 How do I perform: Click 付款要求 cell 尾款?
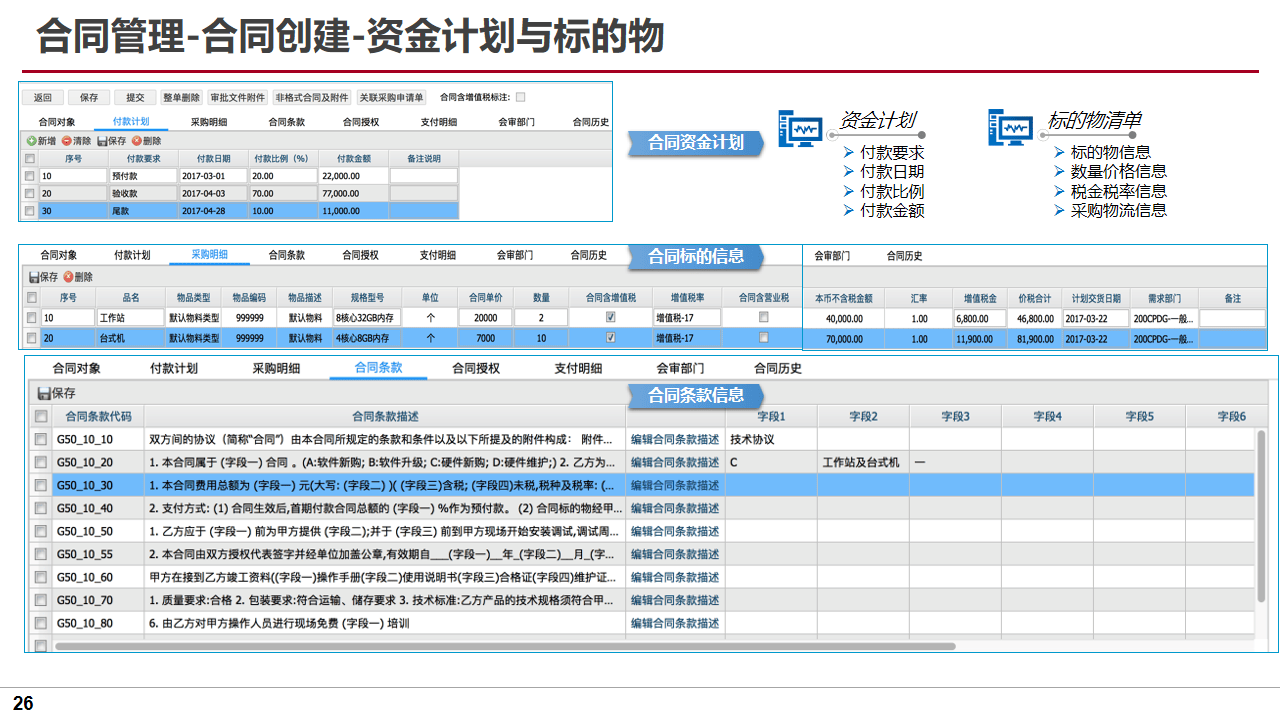143,211
